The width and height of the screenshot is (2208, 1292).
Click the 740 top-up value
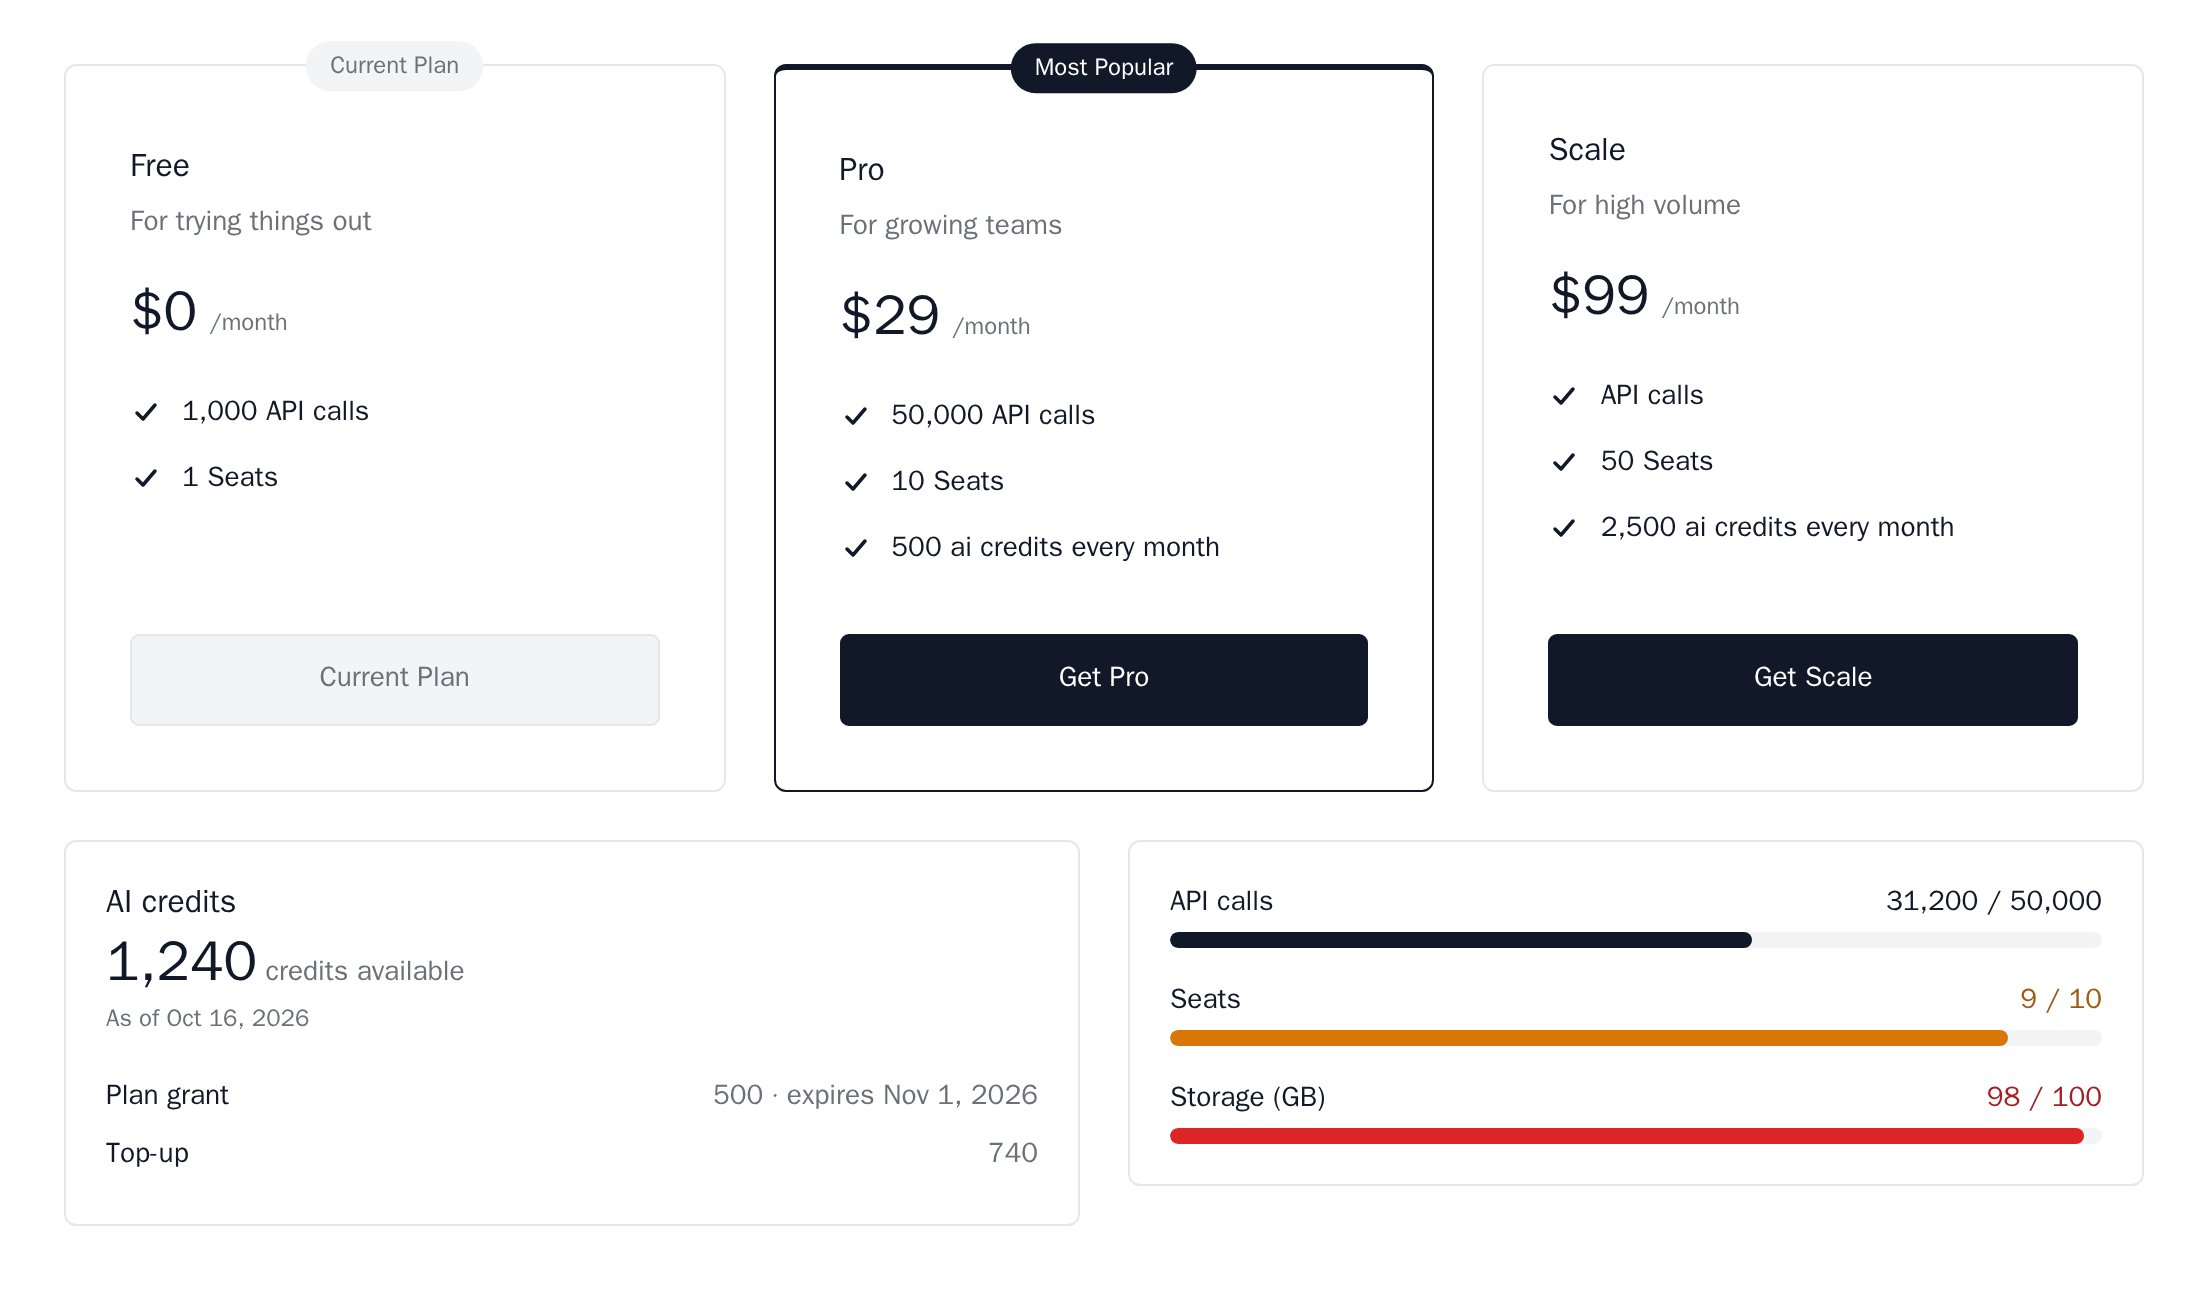1013,1153
